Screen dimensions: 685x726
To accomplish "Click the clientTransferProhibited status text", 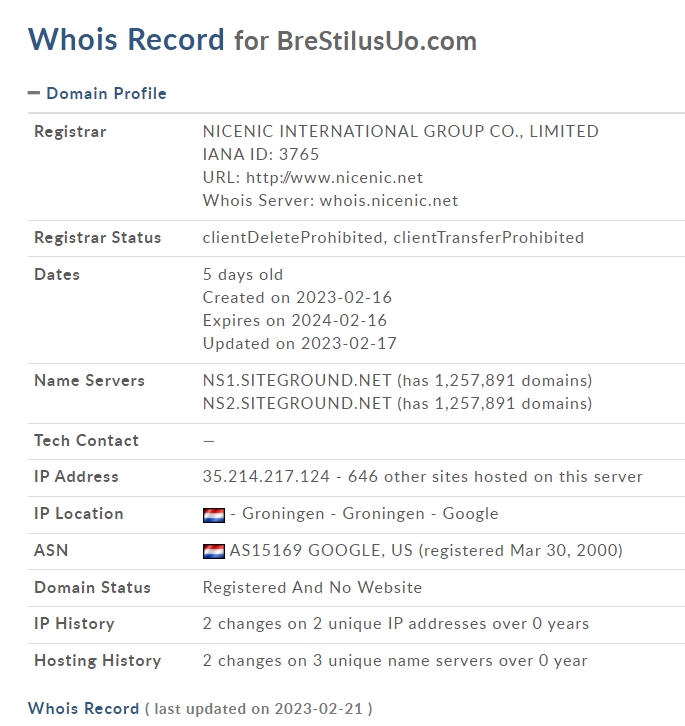I will (x=489, y=238).
